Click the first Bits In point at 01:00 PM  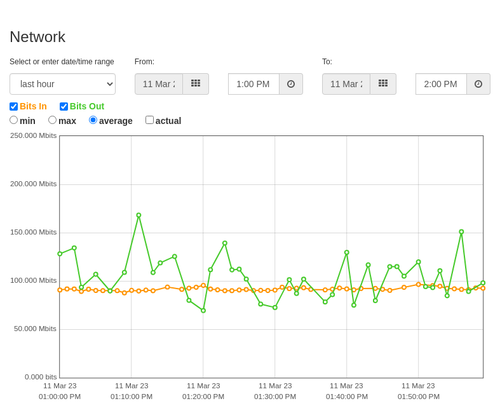tap(60, 290)
